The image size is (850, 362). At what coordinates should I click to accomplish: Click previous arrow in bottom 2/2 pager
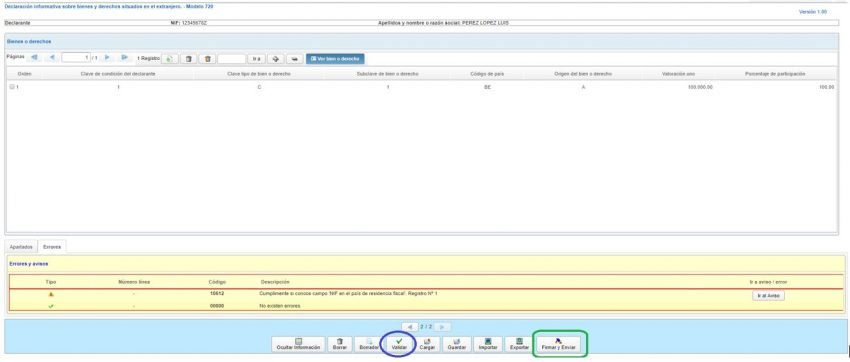(411, 327)
